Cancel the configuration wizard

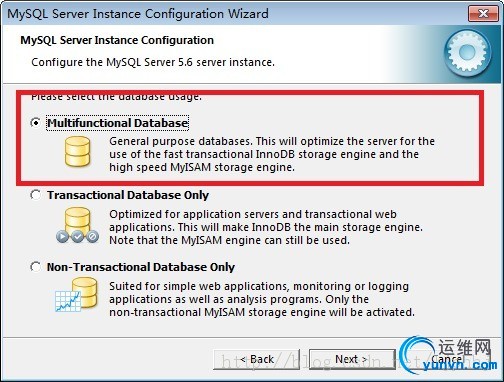(x=447, y=359)
